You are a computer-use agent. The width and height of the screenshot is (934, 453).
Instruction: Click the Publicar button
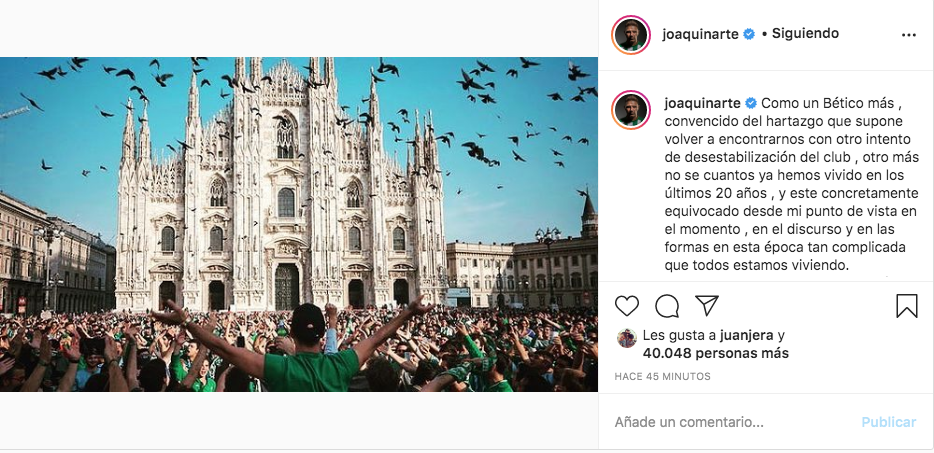[x=889, y=423]
